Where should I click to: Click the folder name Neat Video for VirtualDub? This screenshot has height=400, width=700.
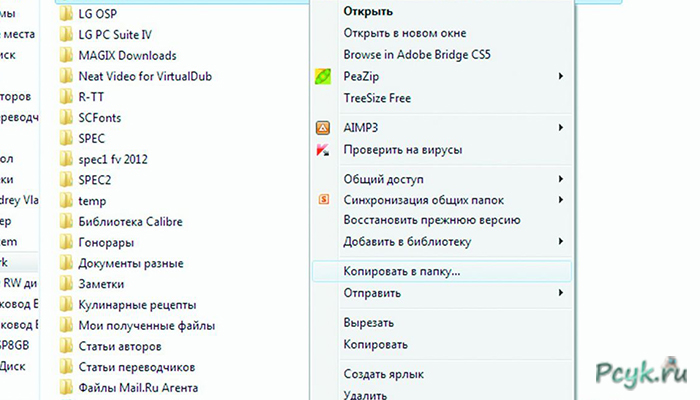[x=145, y=76]
